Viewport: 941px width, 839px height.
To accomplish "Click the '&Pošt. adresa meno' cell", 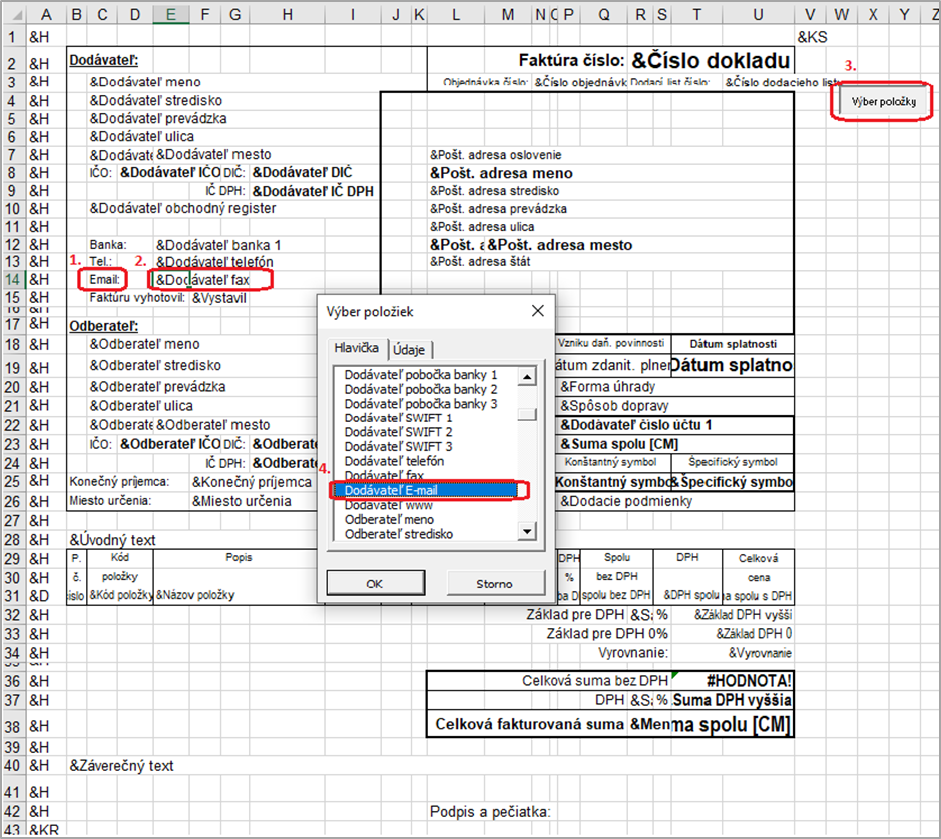I will (x=501, y=173).
